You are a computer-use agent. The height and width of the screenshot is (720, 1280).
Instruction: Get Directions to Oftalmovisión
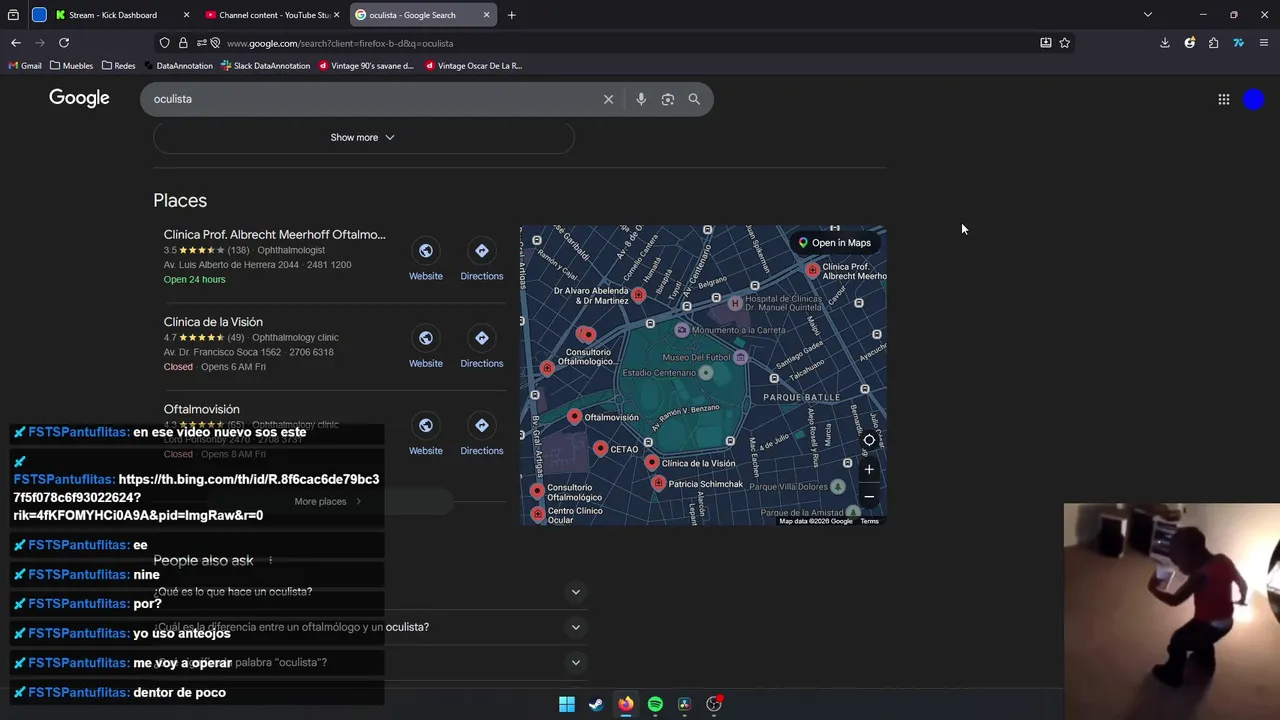(x=482, y=435)
